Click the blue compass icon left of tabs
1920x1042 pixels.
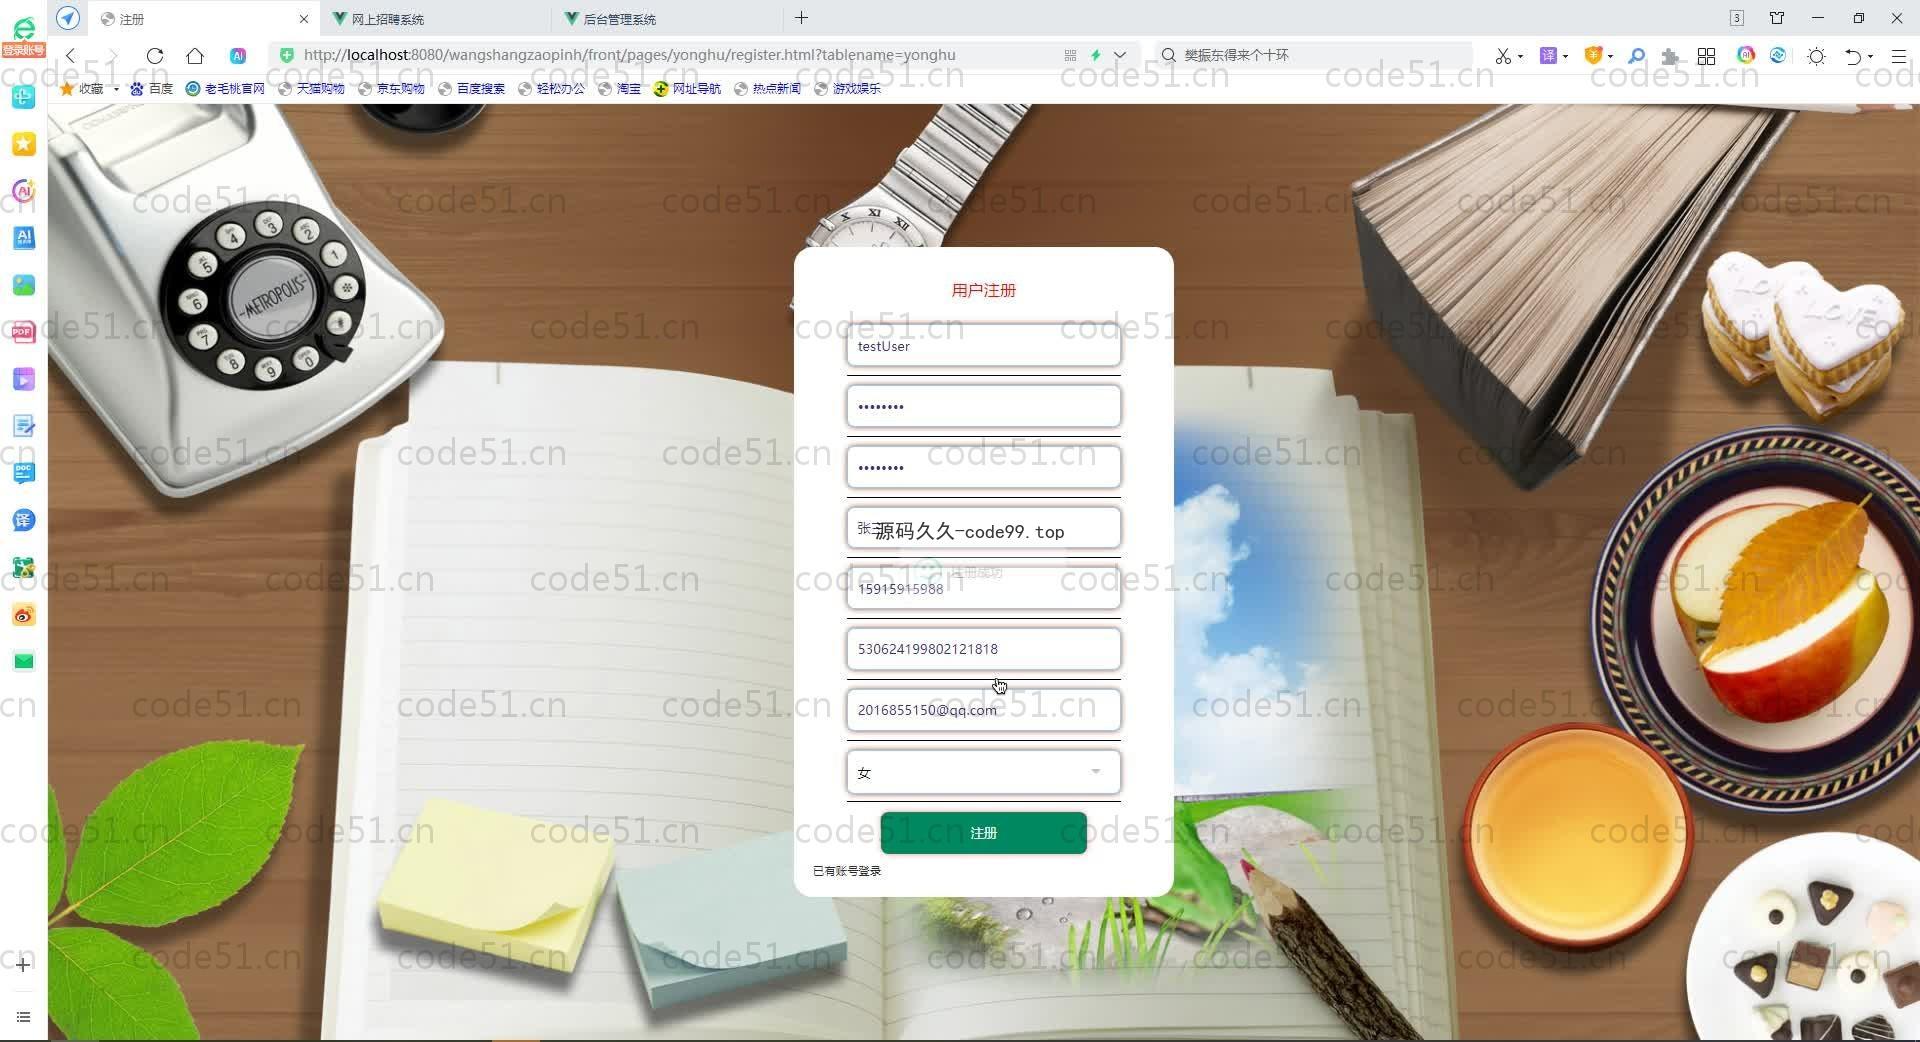pyautogui.click(x=68, y=18)
